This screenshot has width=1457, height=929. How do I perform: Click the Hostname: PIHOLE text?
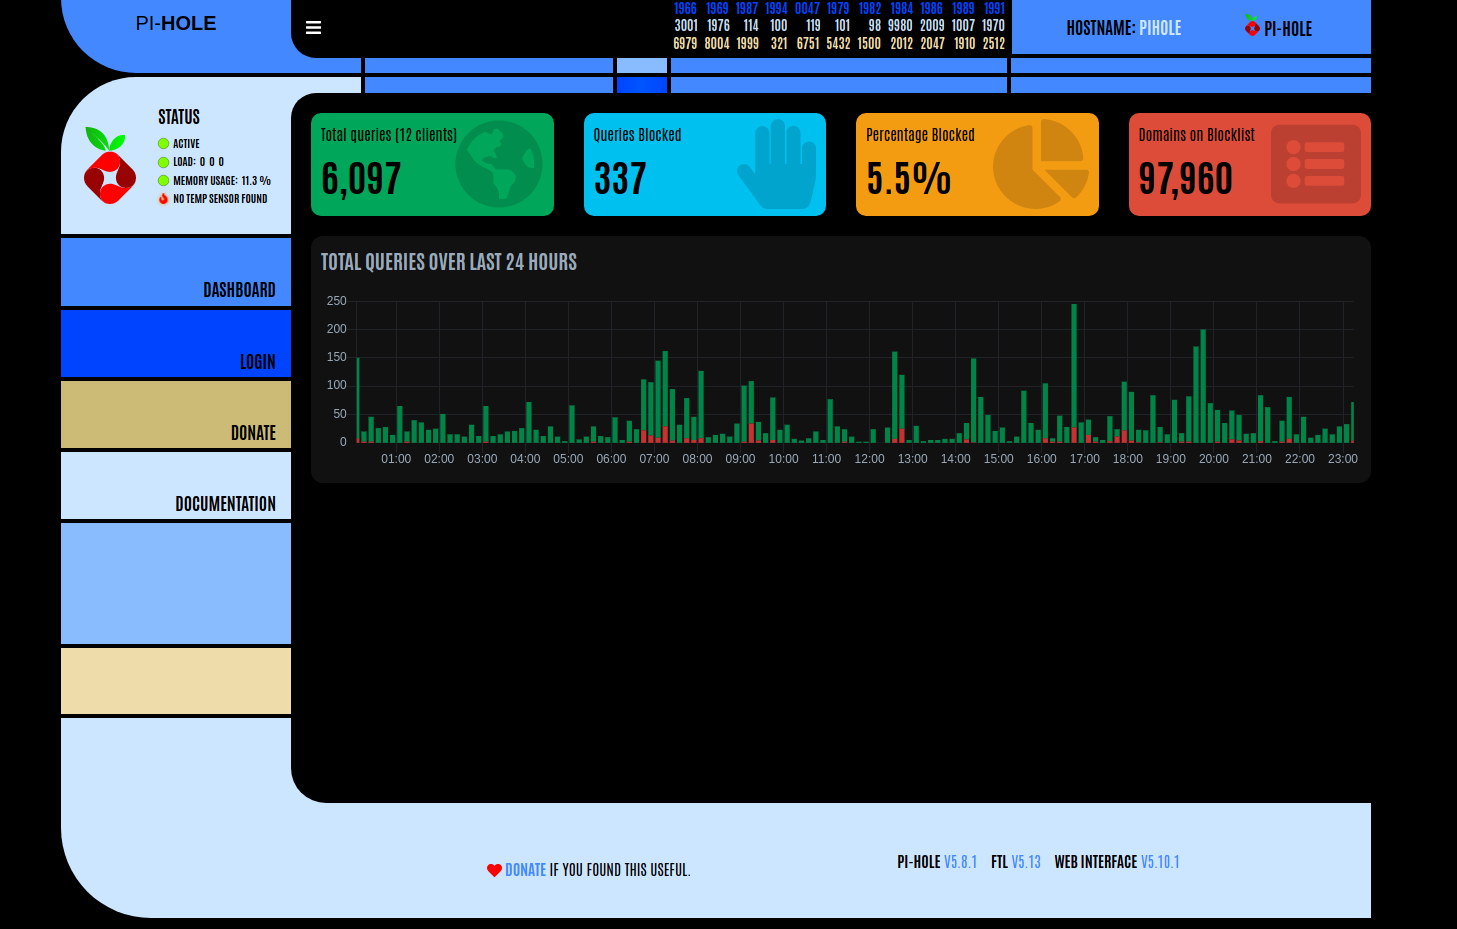pos(1124,28)
